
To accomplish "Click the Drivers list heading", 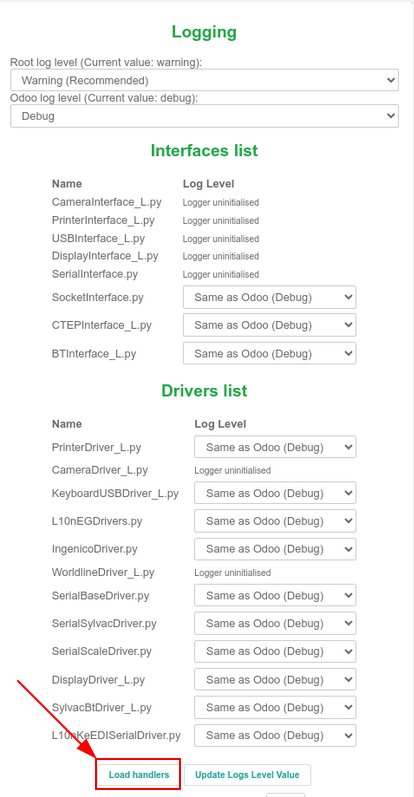I will 204,390.
